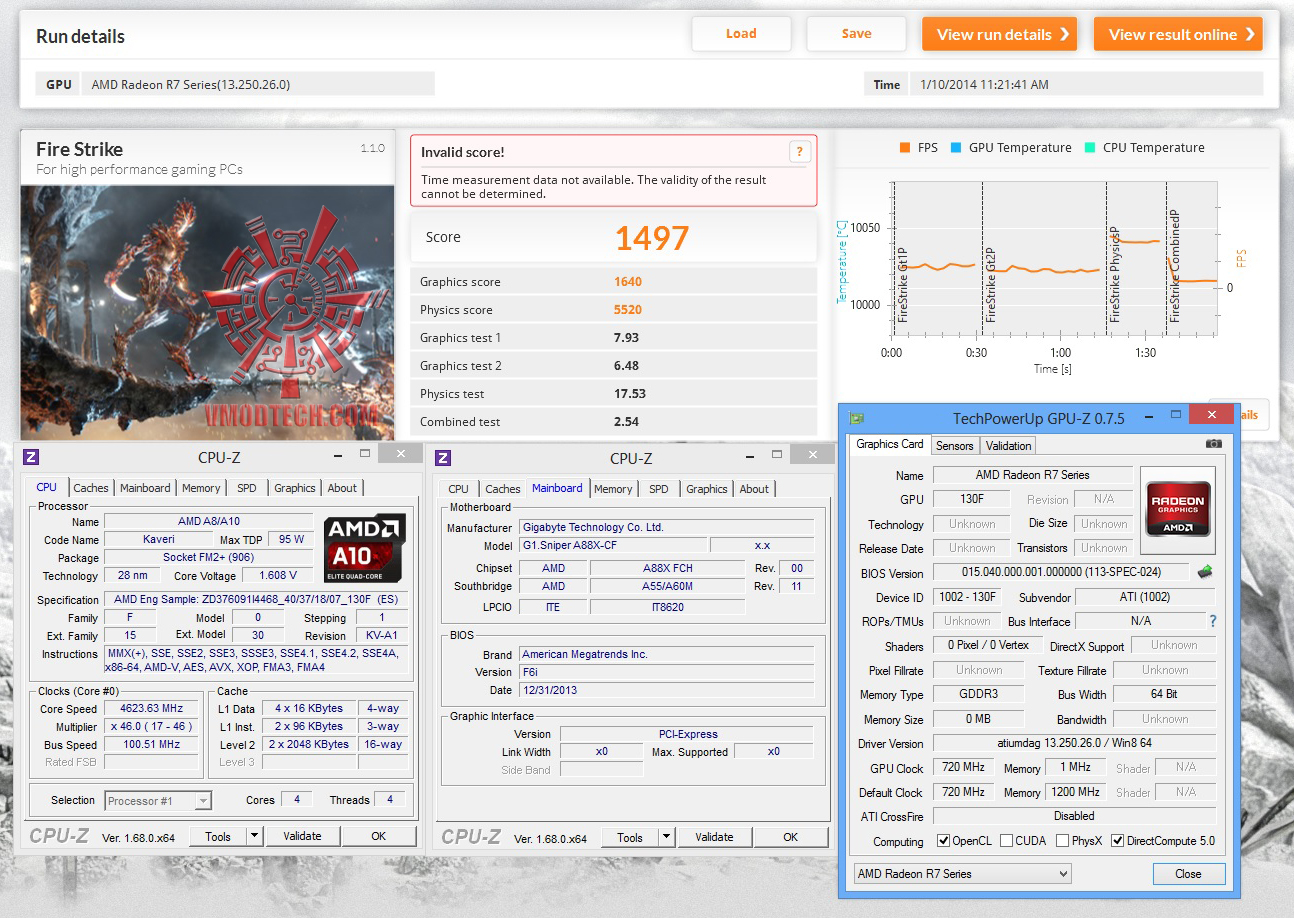Viewport: 1294px width, 918px height.
Task: Open the AMD Radeon R7 Series adapter dropdown
Action: point(962,874)
